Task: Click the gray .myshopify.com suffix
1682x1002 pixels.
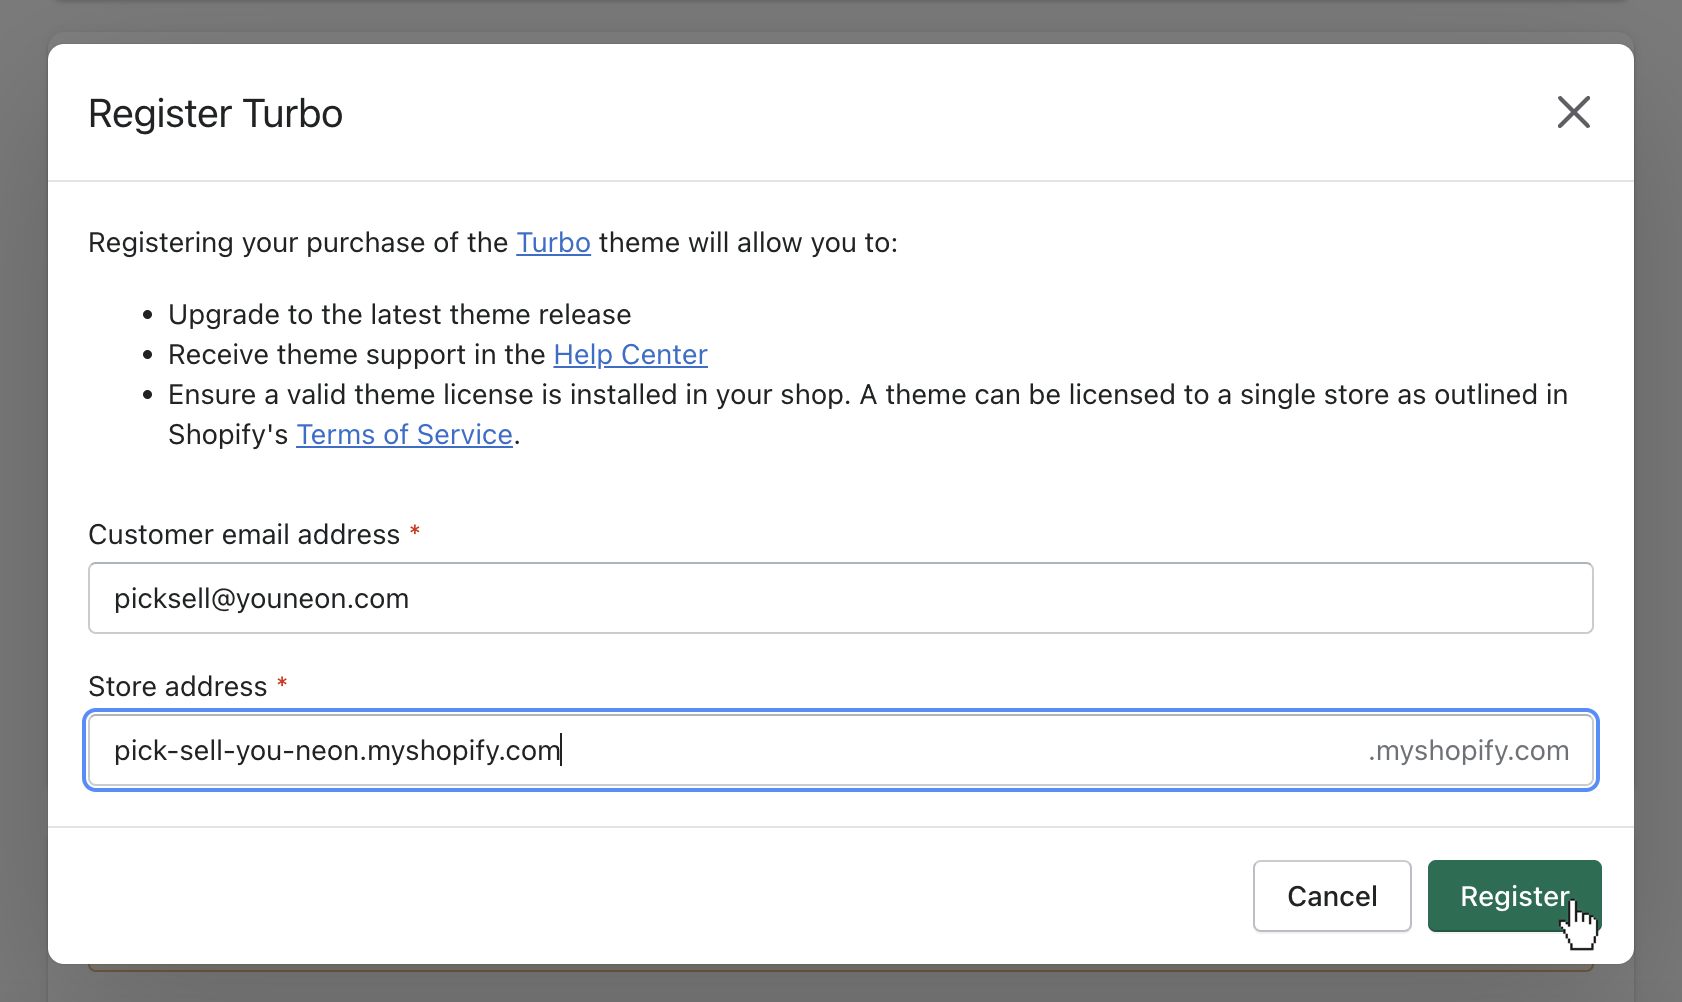Action: click(1468, 751)
